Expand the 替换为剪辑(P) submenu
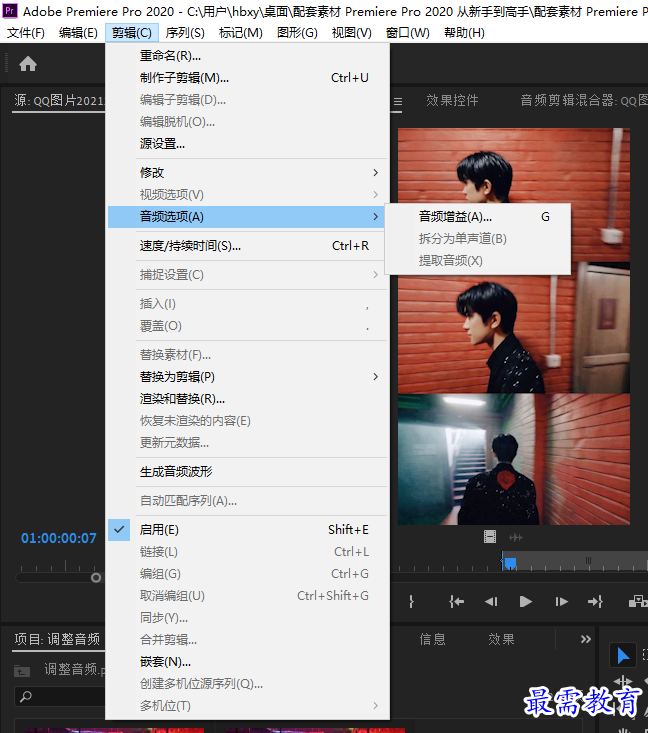648x733 pixels. (x=247, y=377)
